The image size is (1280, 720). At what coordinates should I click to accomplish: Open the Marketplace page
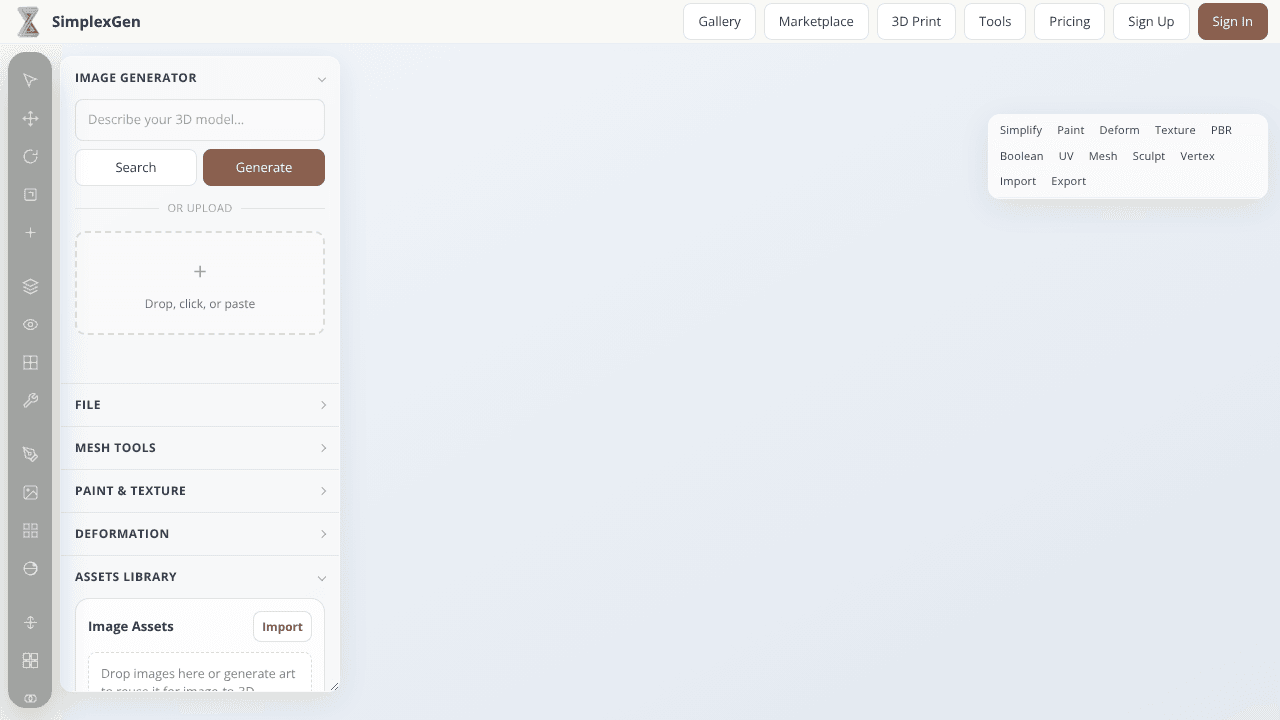[x=816, y=22]
